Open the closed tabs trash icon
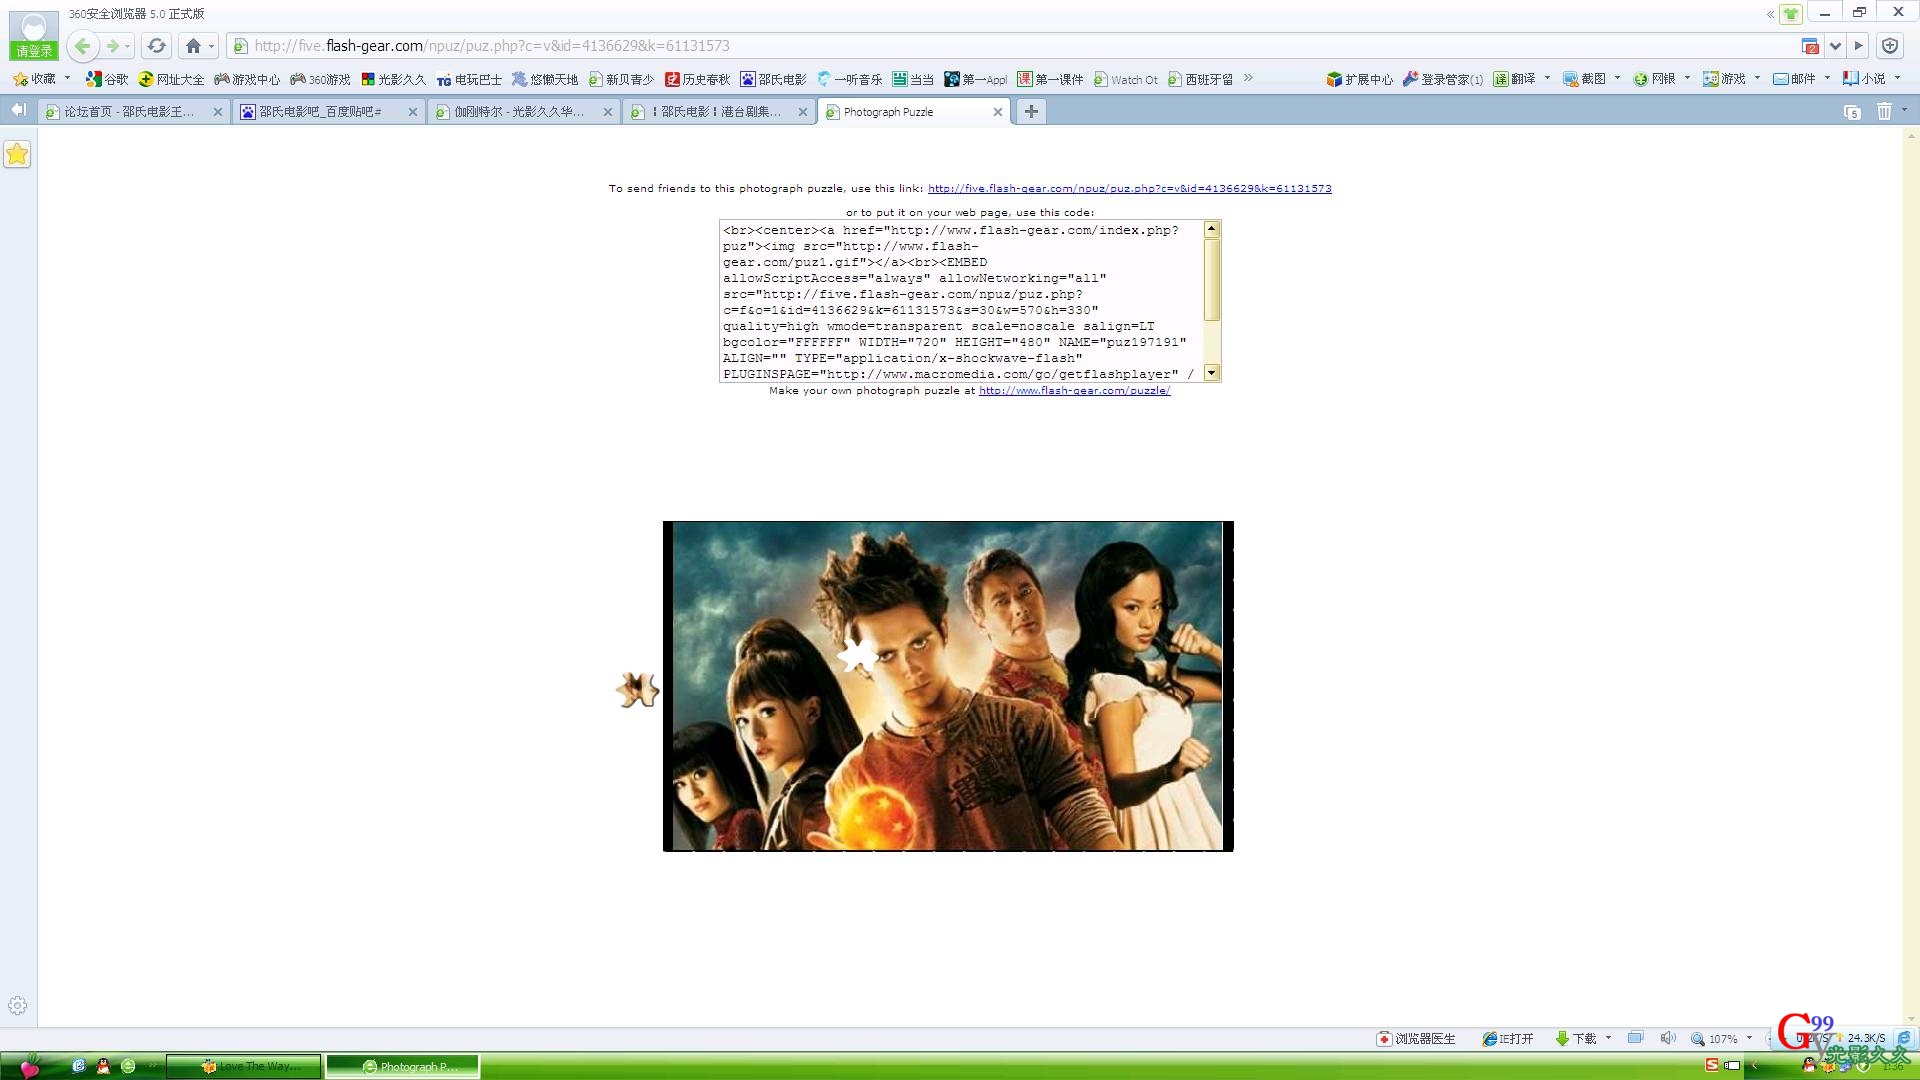Image resolution: width=1920 pixels, height=1080 pixels. click(x=1884, y=112)
